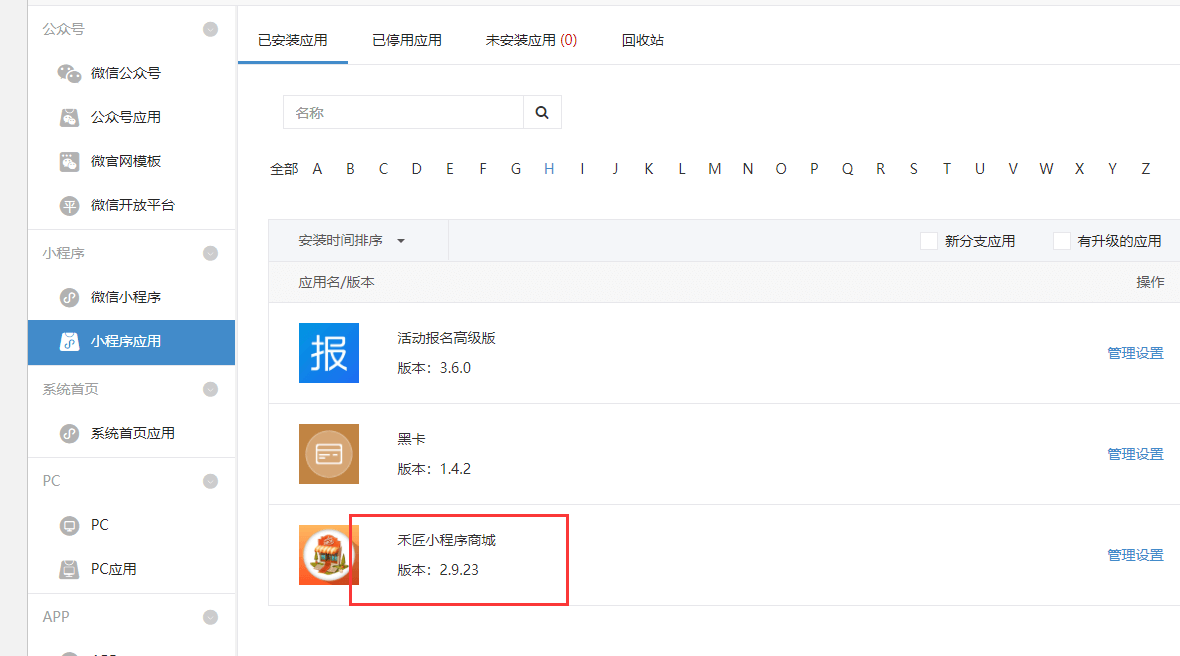The height and width of the screenshot is (656, 1180).
Task: Select the 微信公众号 sidebar icon
Action: point(69,72)
